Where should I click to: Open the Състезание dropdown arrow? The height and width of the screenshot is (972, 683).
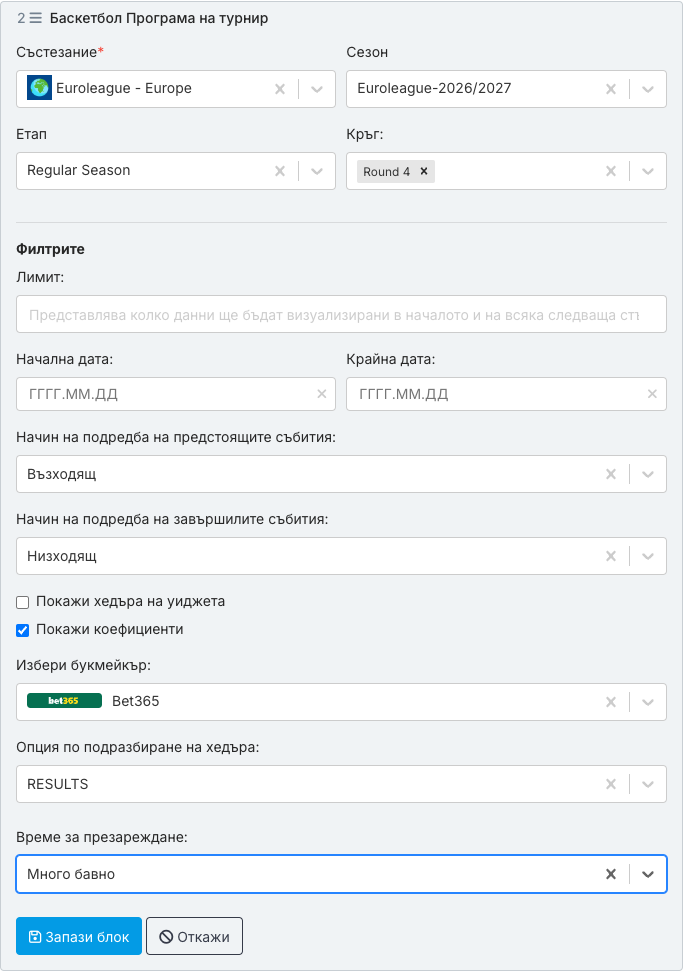(317, 89)
